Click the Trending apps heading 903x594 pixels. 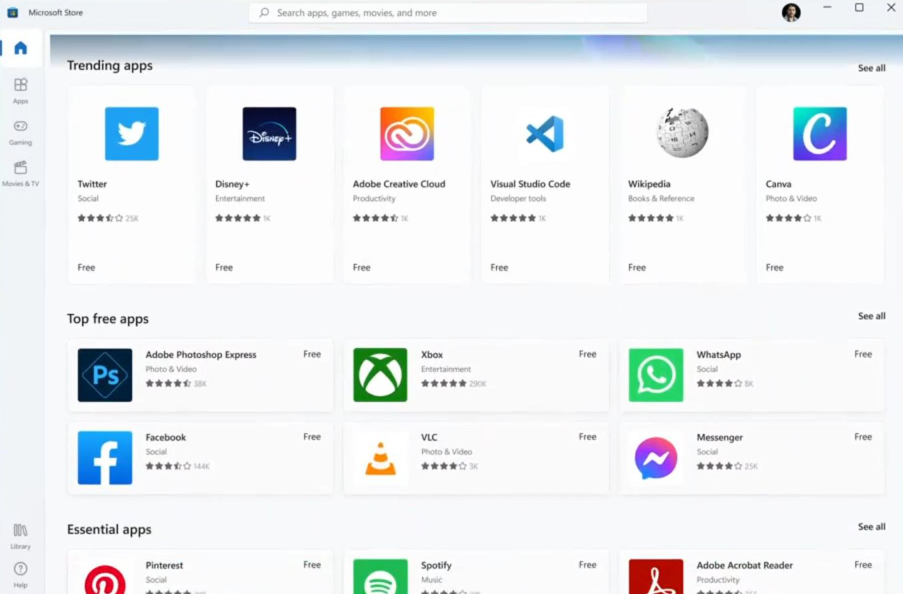click(x=110, y=65)
